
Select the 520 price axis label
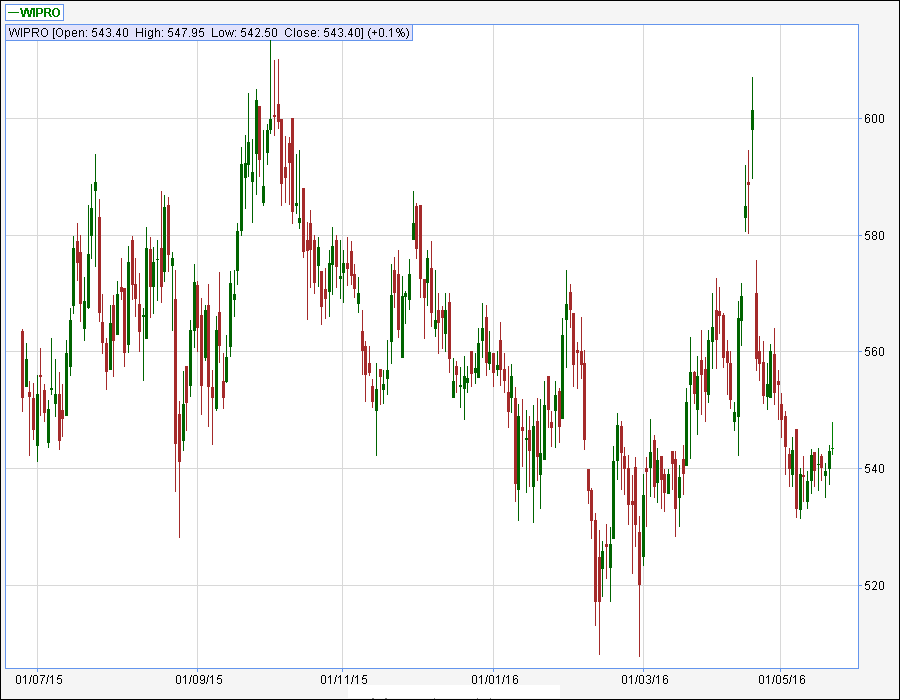874,586
